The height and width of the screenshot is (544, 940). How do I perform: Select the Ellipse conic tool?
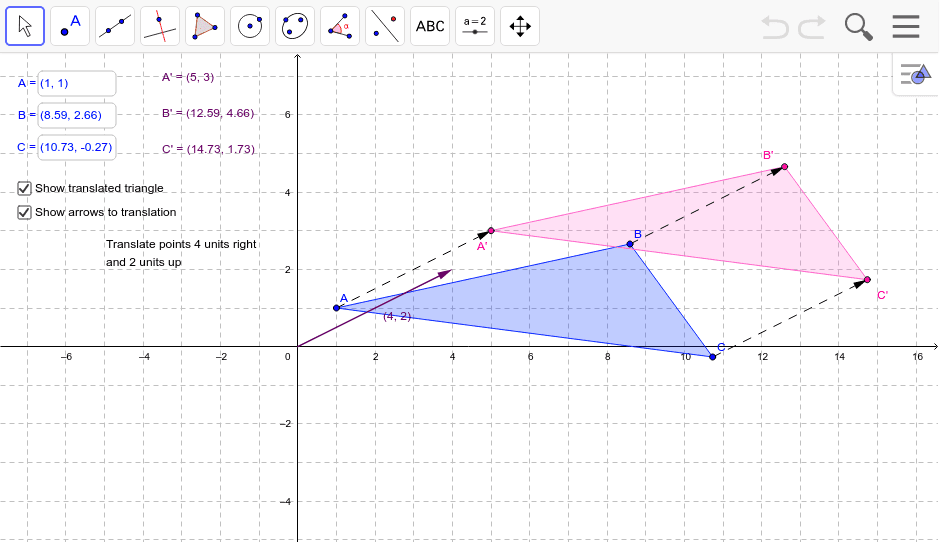click(295, 26)
